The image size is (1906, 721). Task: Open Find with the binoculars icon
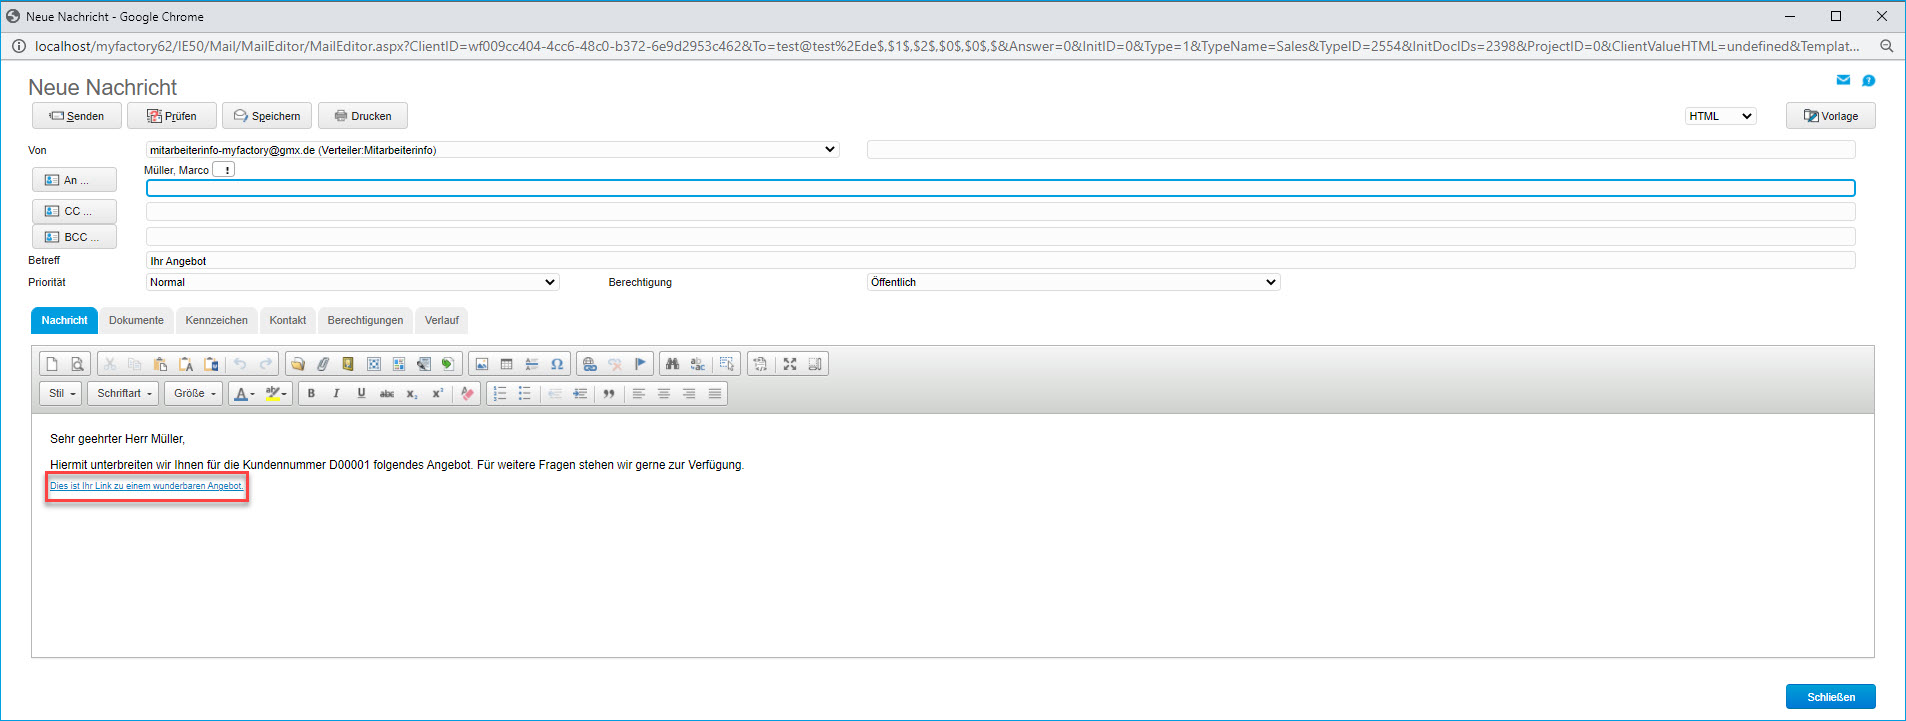672,364
